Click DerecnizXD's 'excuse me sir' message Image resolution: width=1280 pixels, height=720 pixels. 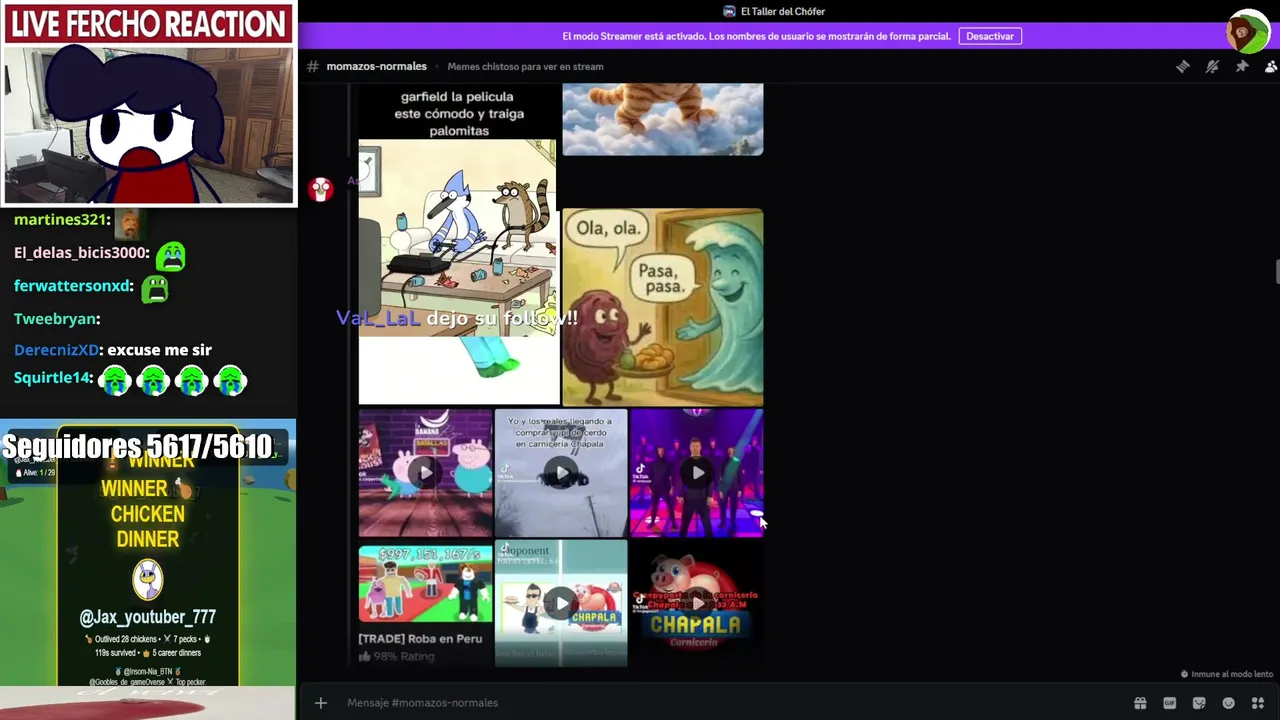[x=159, y=350]
